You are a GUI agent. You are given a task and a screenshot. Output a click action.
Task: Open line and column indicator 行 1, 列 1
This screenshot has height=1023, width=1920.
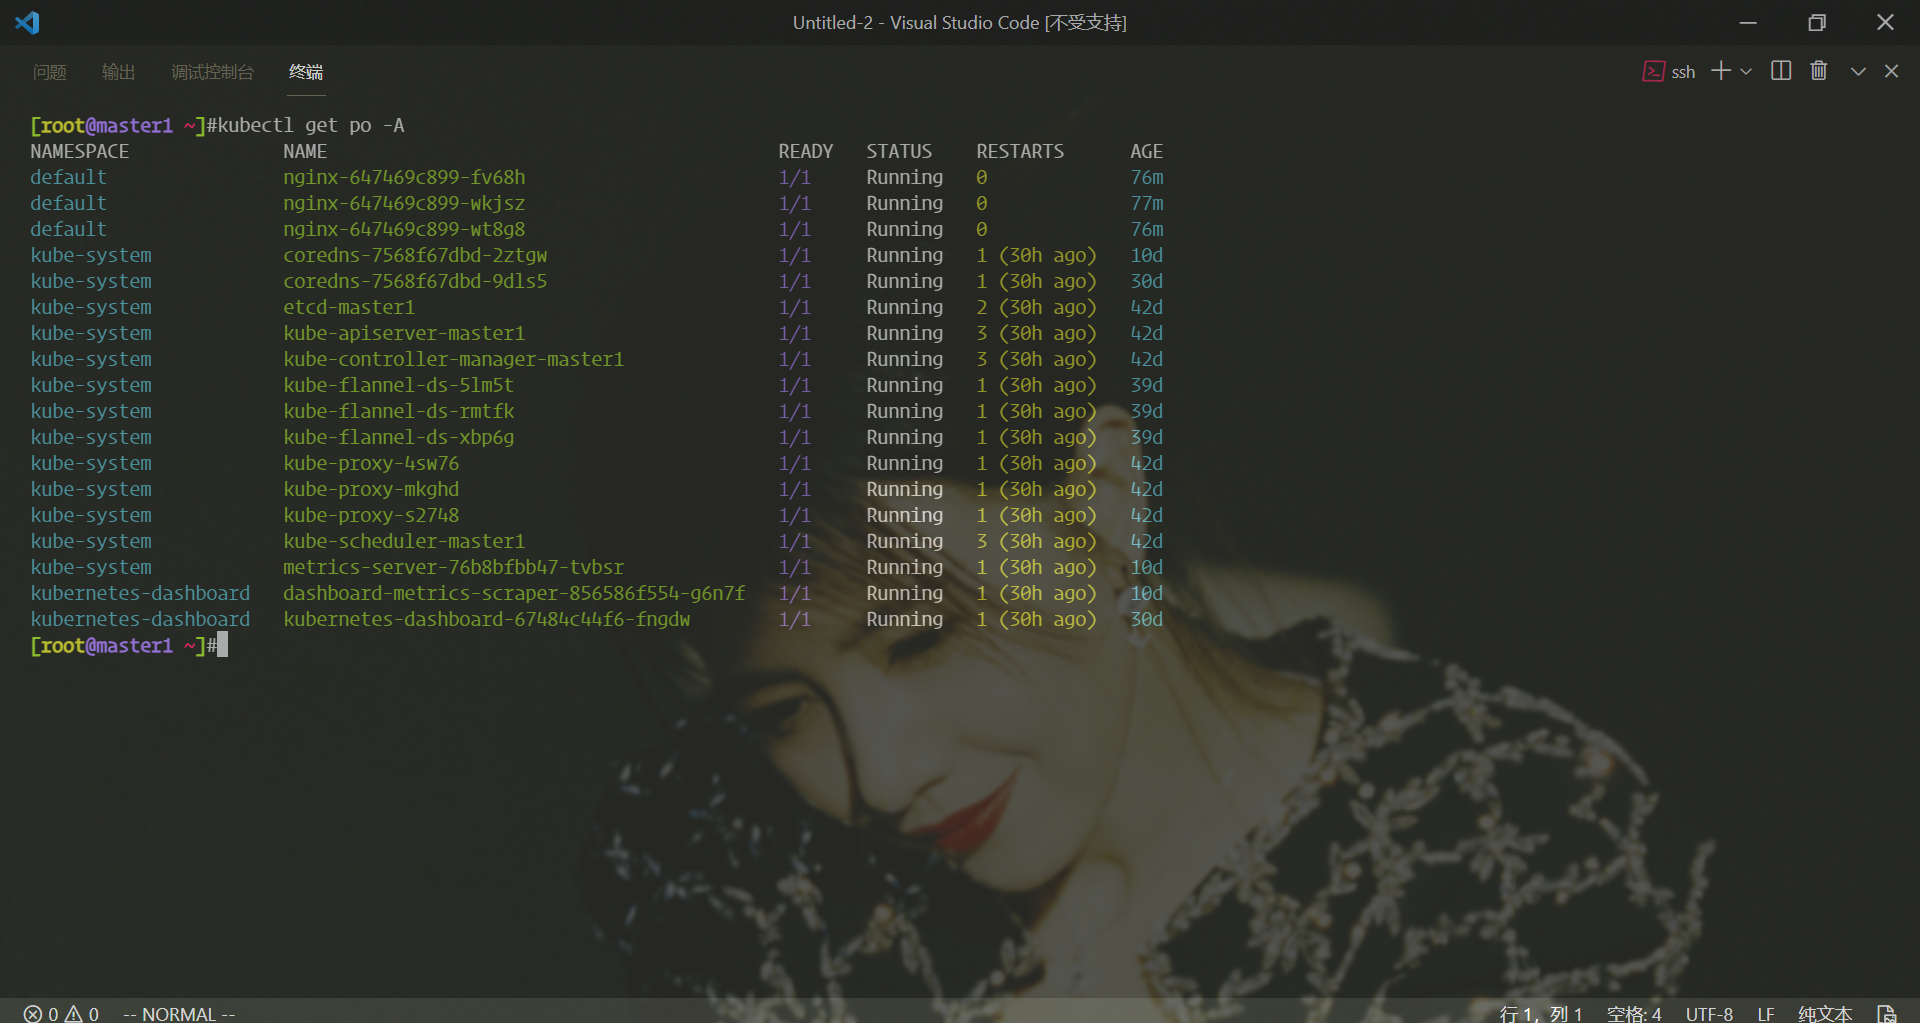(1541, 1013)
